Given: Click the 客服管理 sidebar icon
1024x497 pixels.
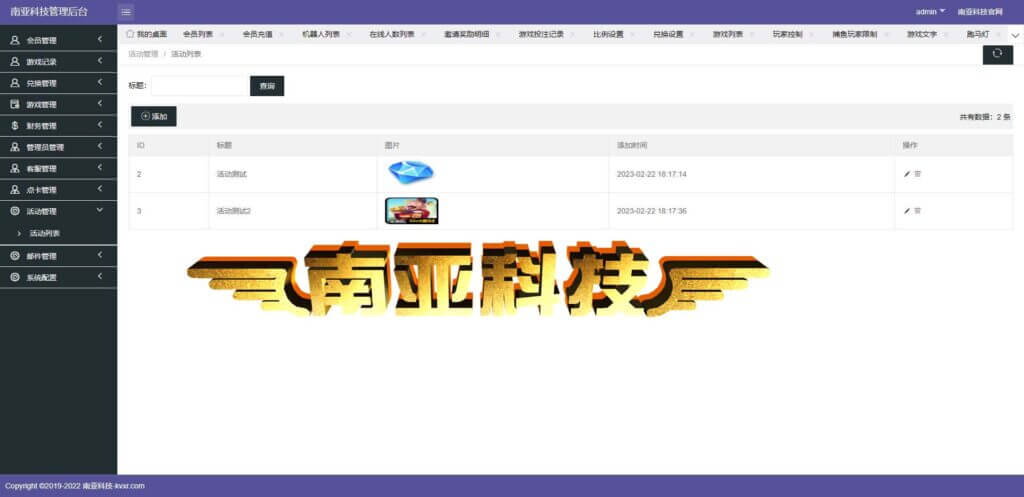Looking at the screenshot, I should tap(15, 168).
